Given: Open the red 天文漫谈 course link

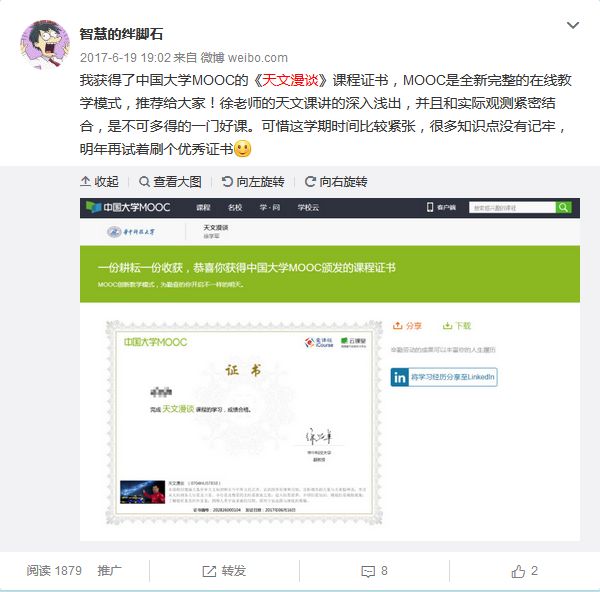Looking at the screenshot, I should [290, 80].
